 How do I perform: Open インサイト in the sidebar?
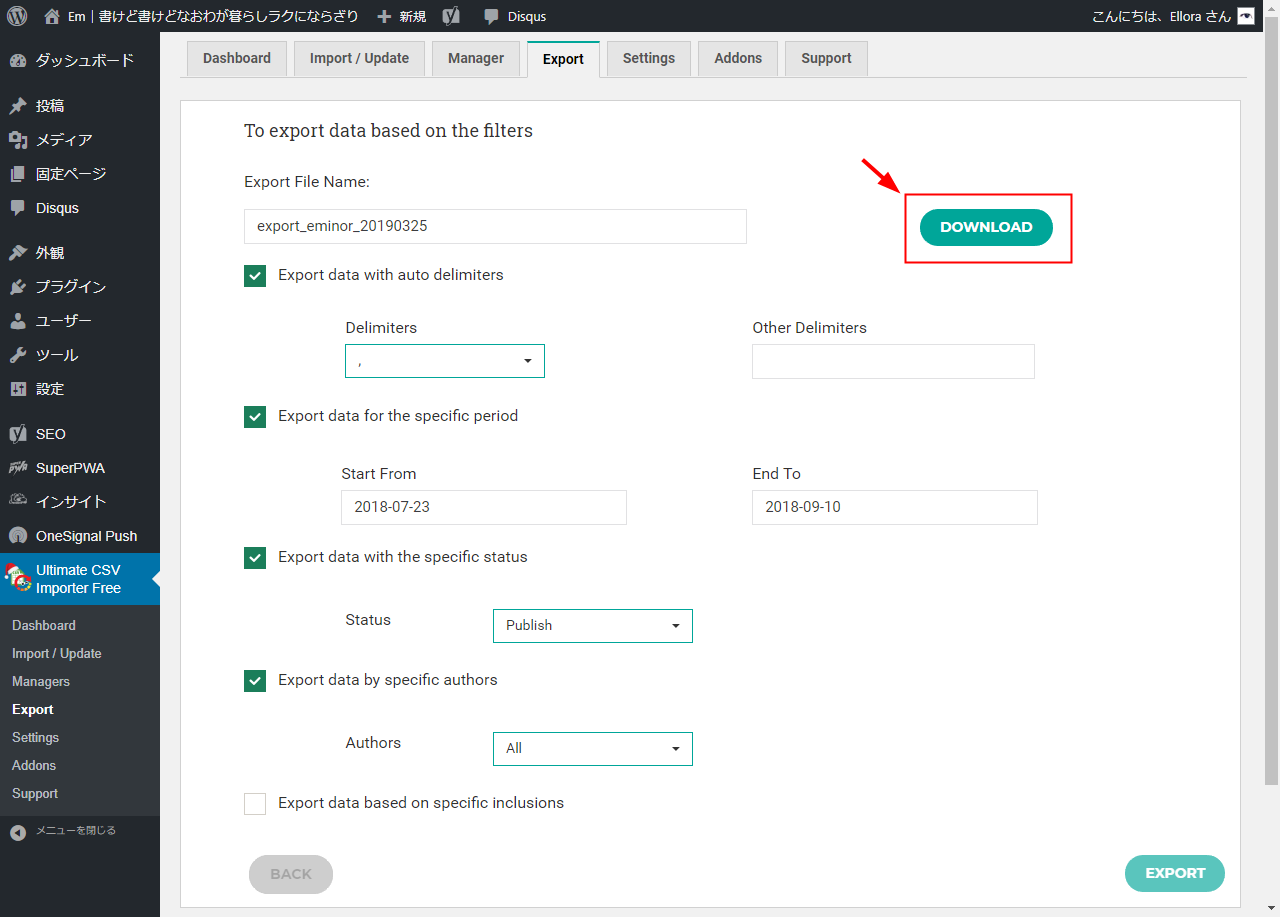[x=80, y=502]
